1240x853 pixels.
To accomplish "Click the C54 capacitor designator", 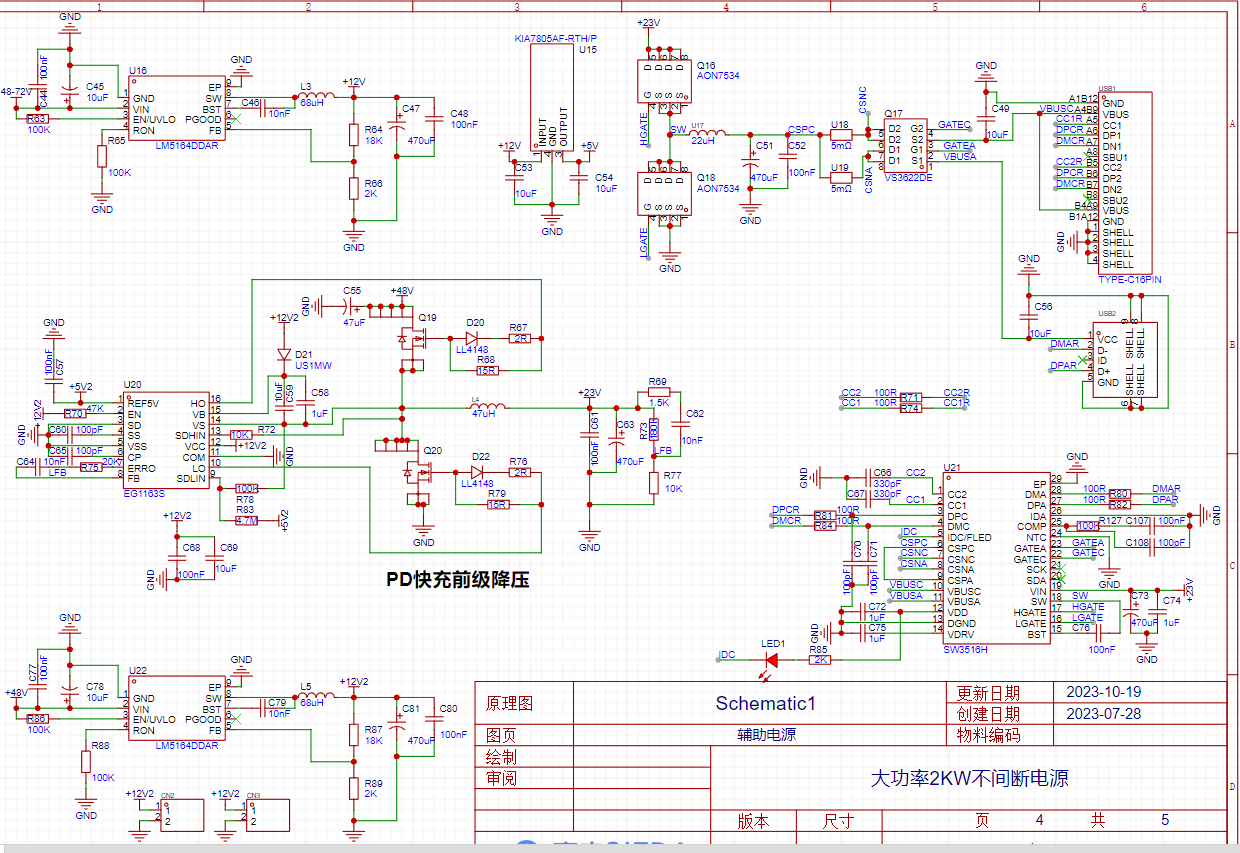I will coord(605,177).
